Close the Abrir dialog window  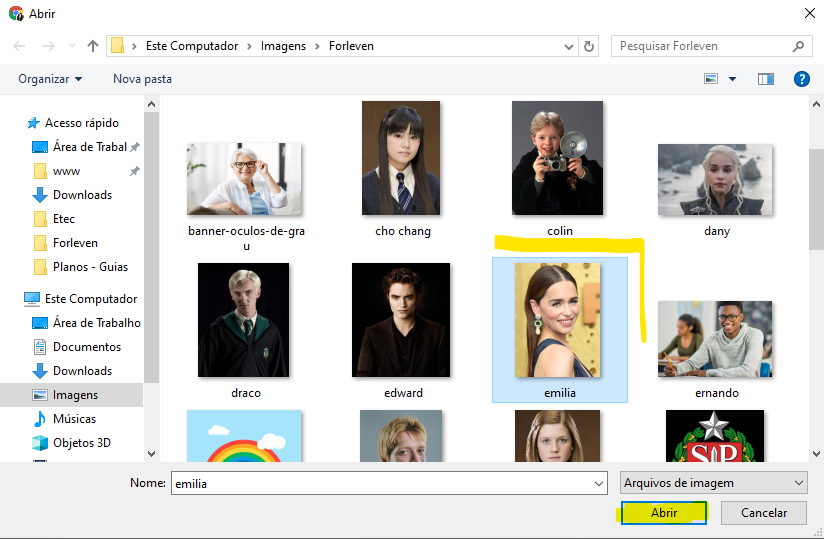tap(810, 13)
